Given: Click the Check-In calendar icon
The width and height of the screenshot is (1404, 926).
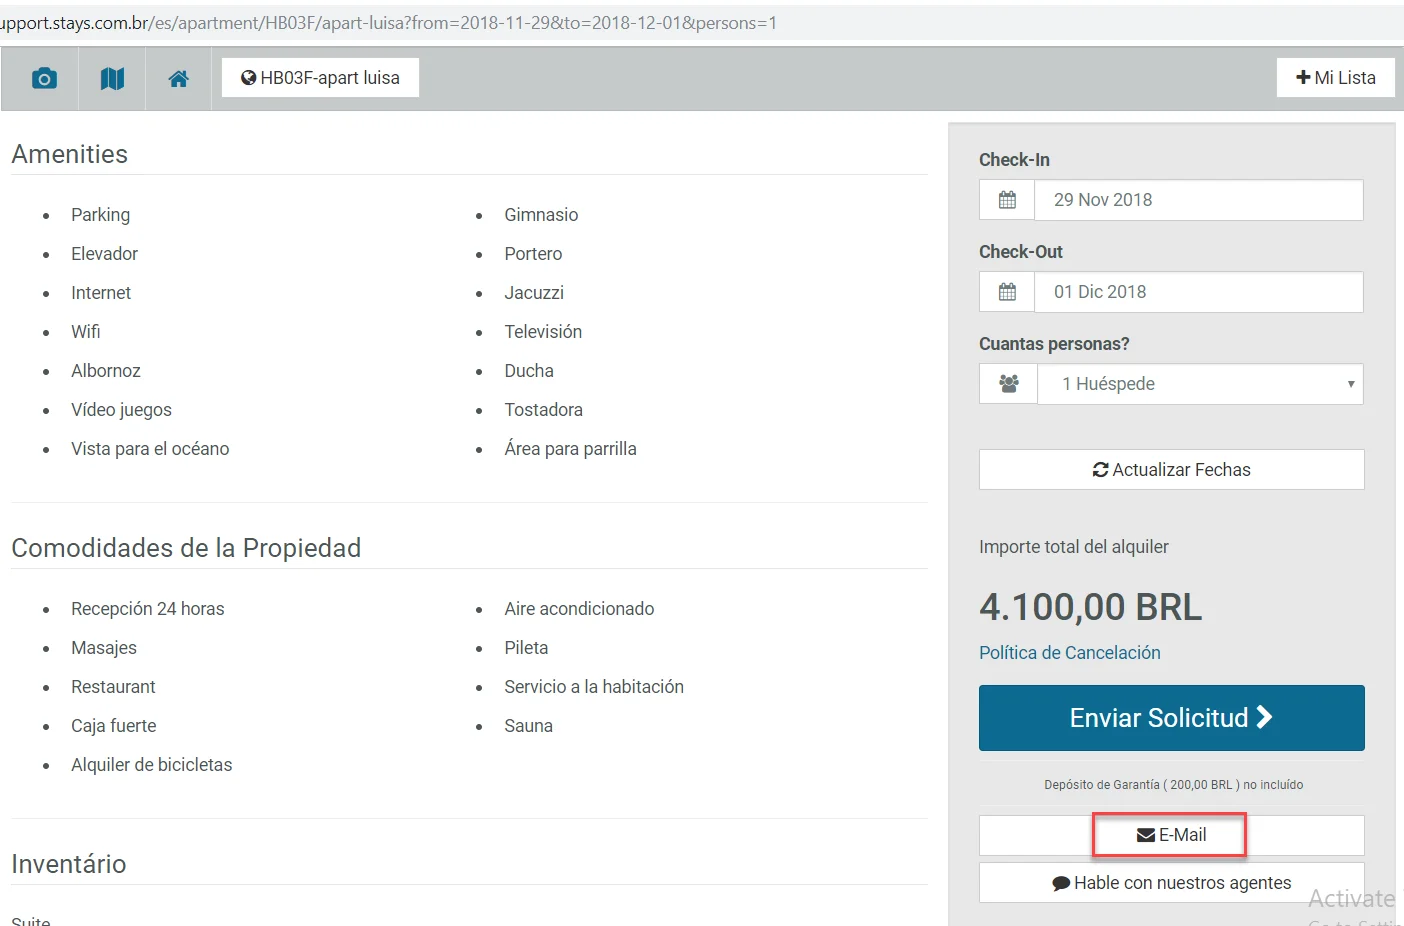Looking at the screenshot, I should pos(1007,200).
